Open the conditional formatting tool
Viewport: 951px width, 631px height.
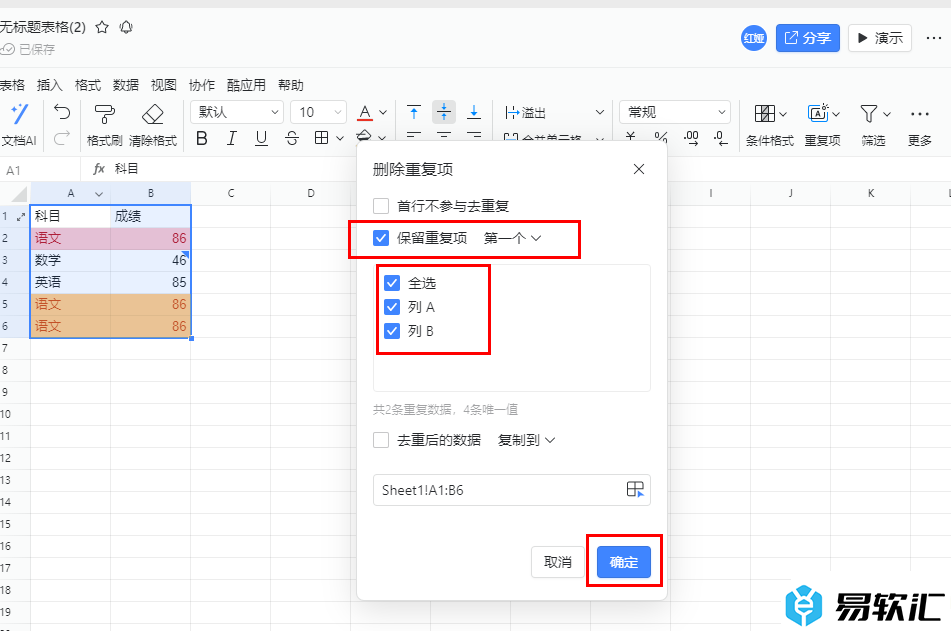770,126
